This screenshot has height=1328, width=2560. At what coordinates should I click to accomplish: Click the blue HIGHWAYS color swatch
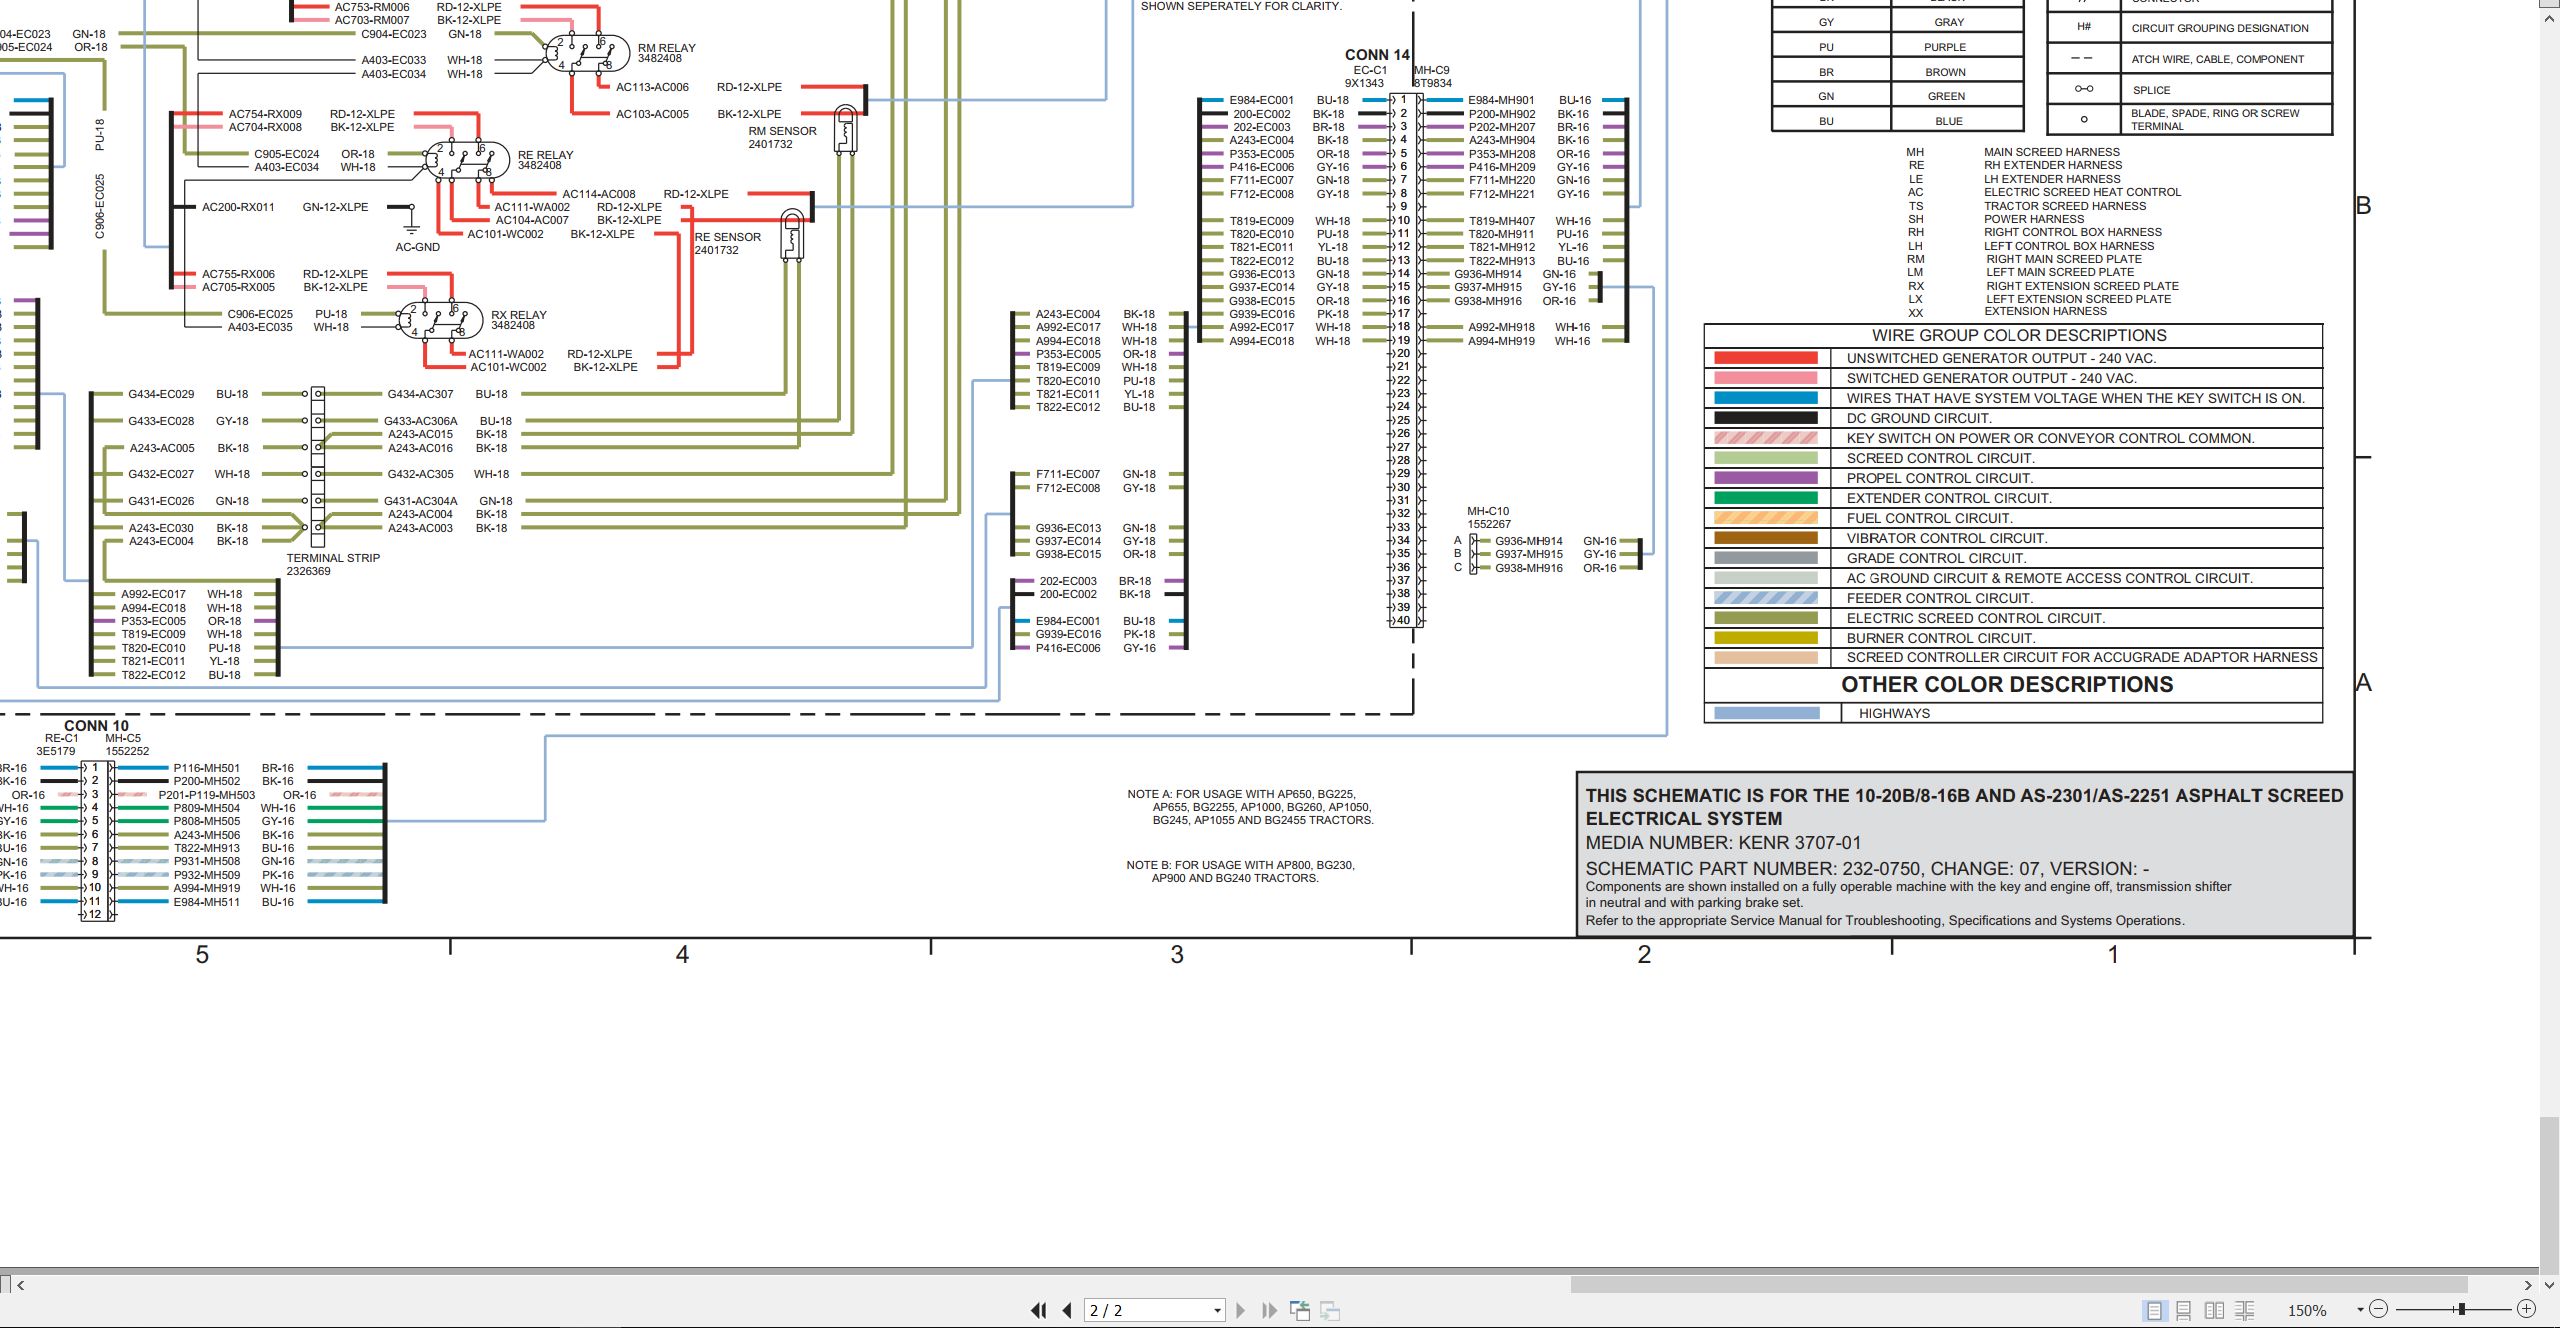[x=1767, y=713]
